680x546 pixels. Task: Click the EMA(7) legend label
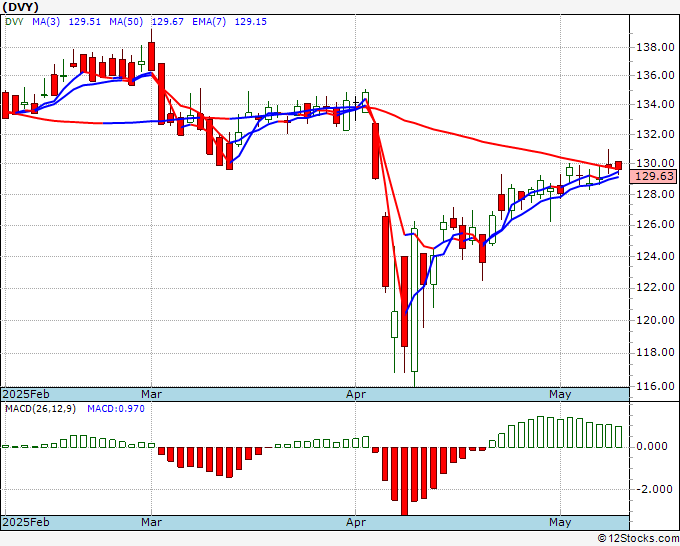[209, 22]
